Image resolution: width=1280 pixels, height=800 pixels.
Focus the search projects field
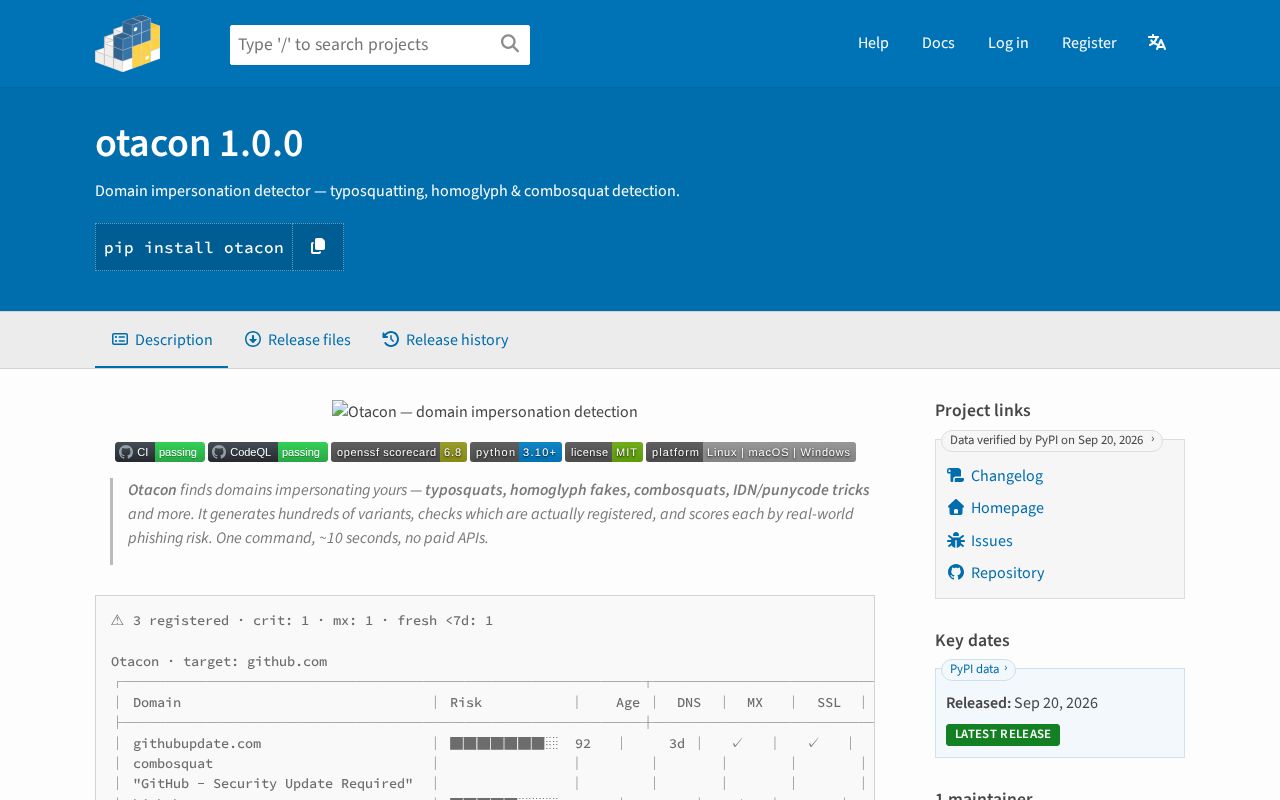380,45
